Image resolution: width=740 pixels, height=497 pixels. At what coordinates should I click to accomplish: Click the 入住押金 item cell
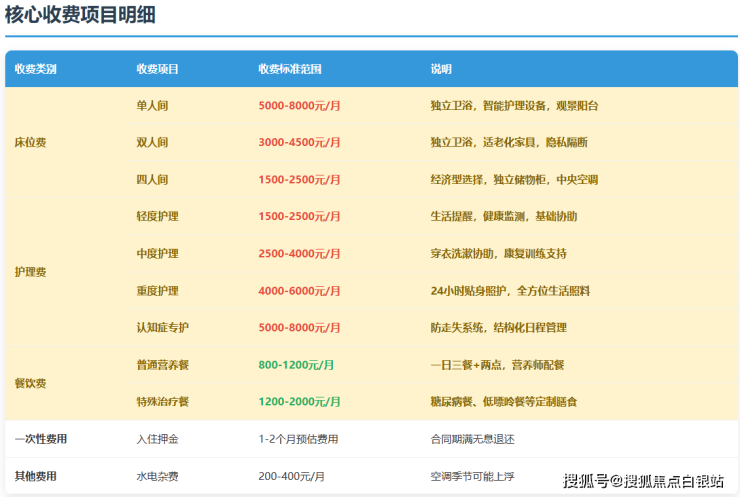157,439
